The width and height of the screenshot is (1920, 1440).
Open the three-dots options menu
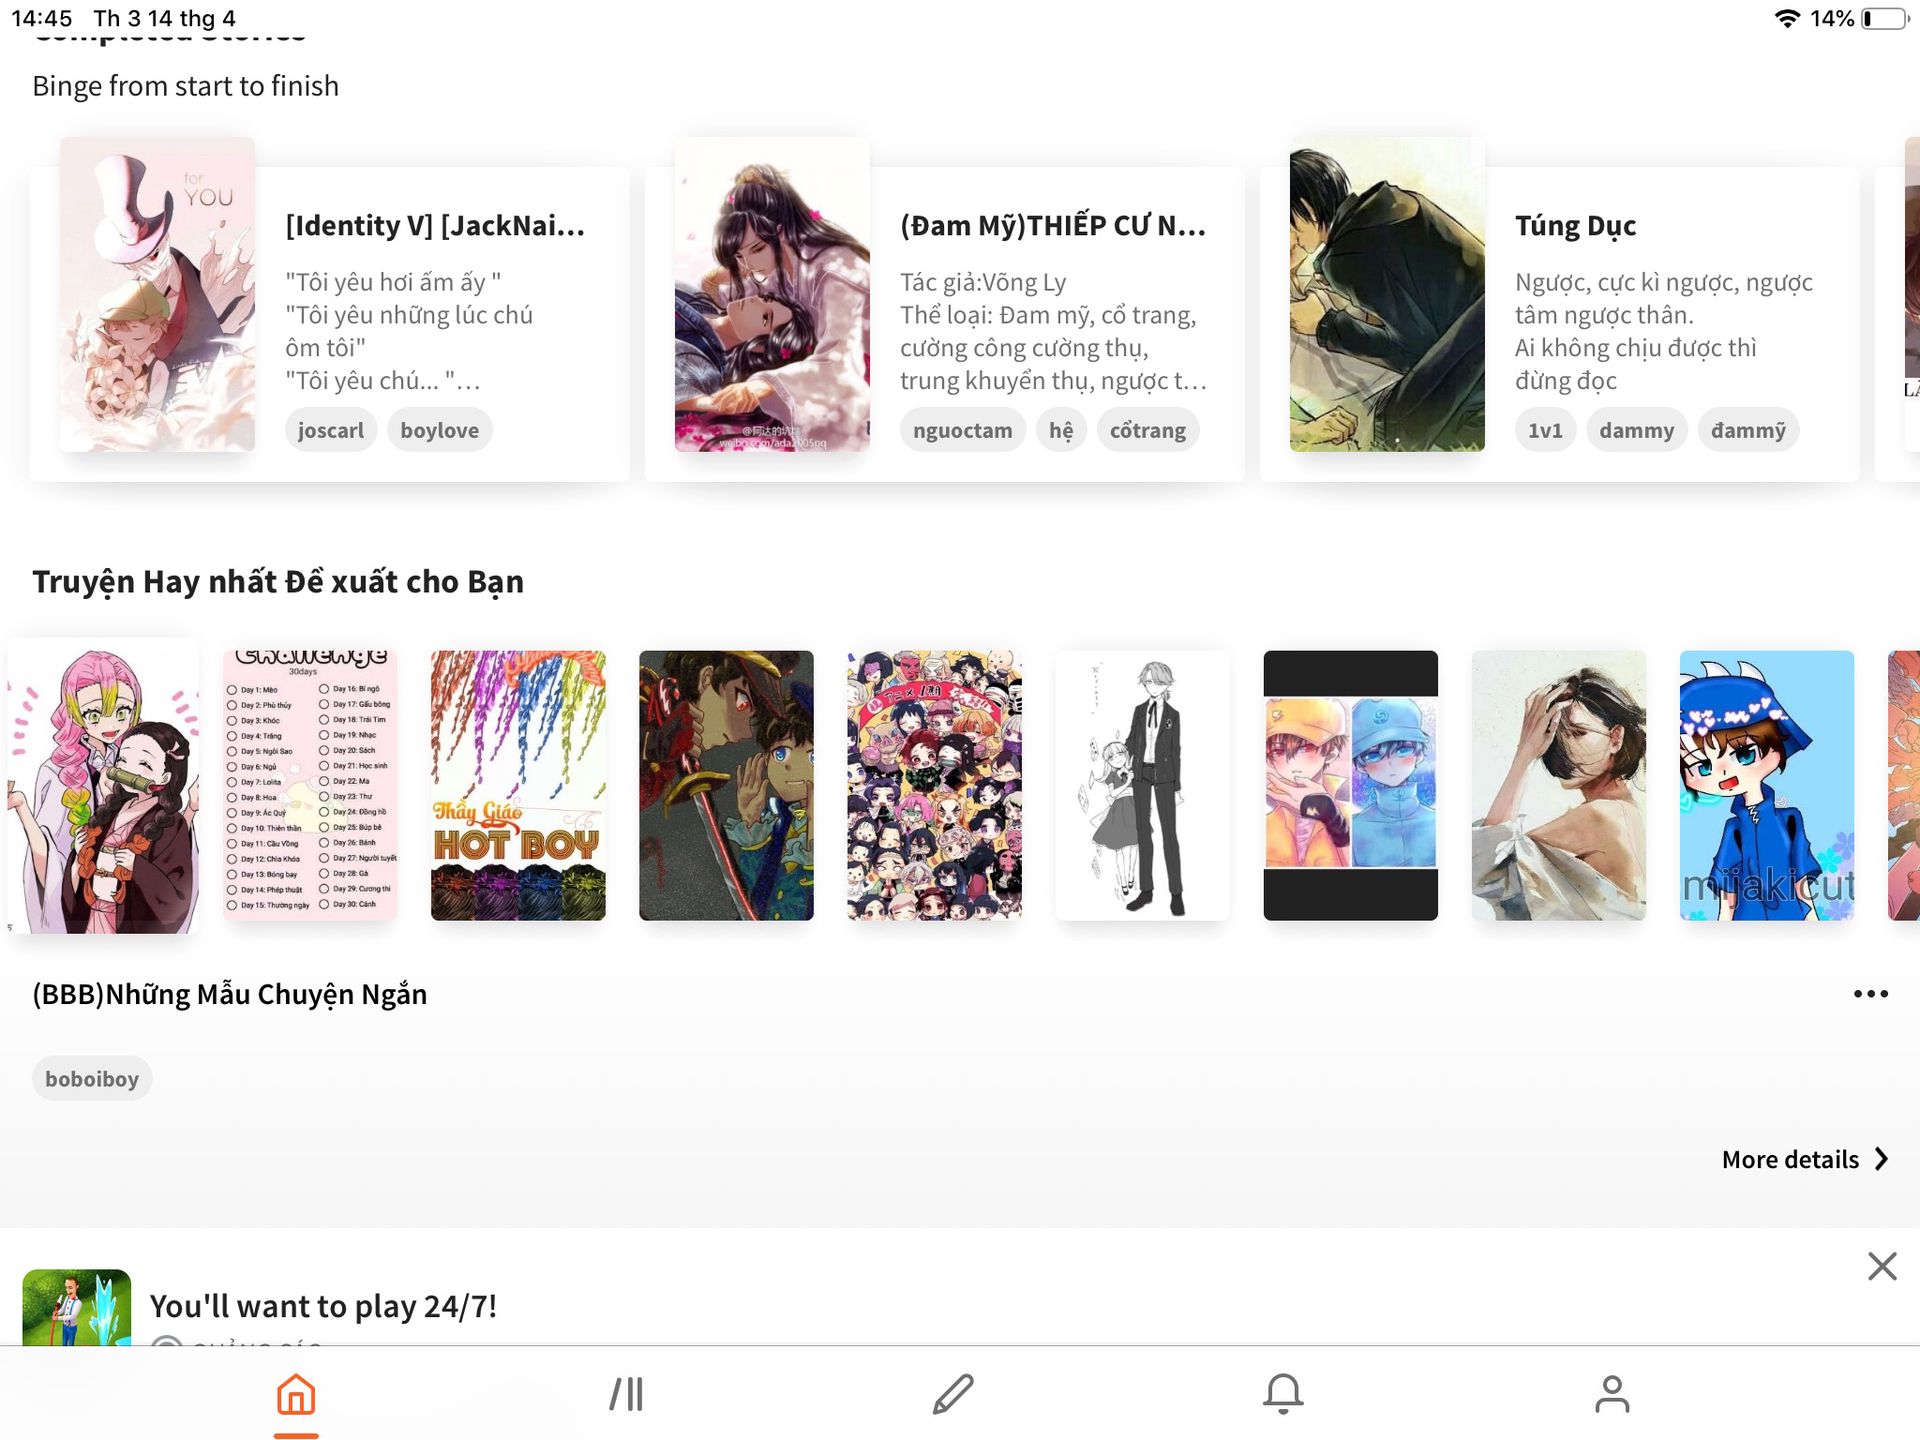tap(1870, 994)
